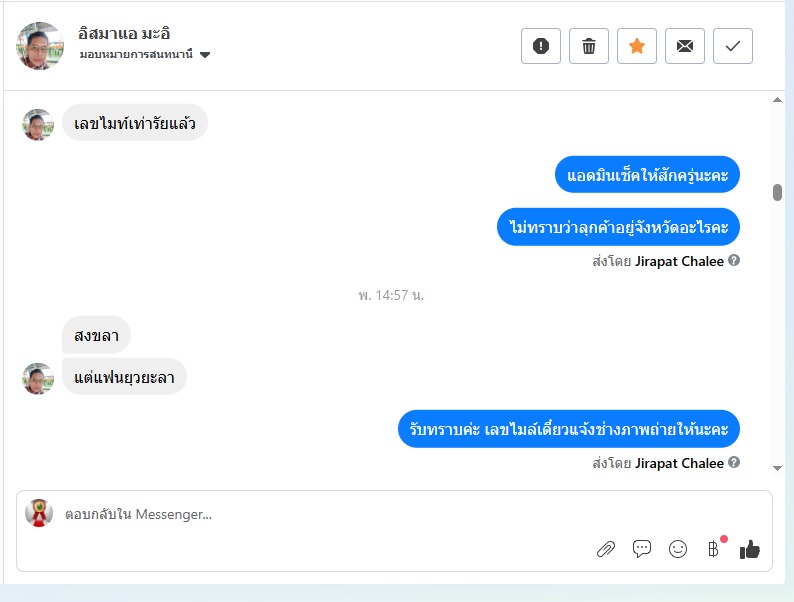Mark conversation as unread with envelope icon
The width and height of the screenshot is (794, 602).
(x=685, y=46)
